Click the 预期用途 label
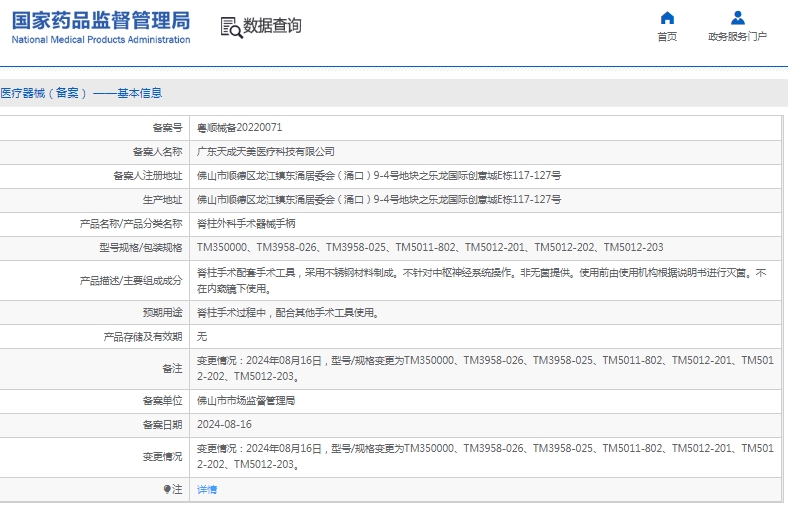 [x=162, y=313]
